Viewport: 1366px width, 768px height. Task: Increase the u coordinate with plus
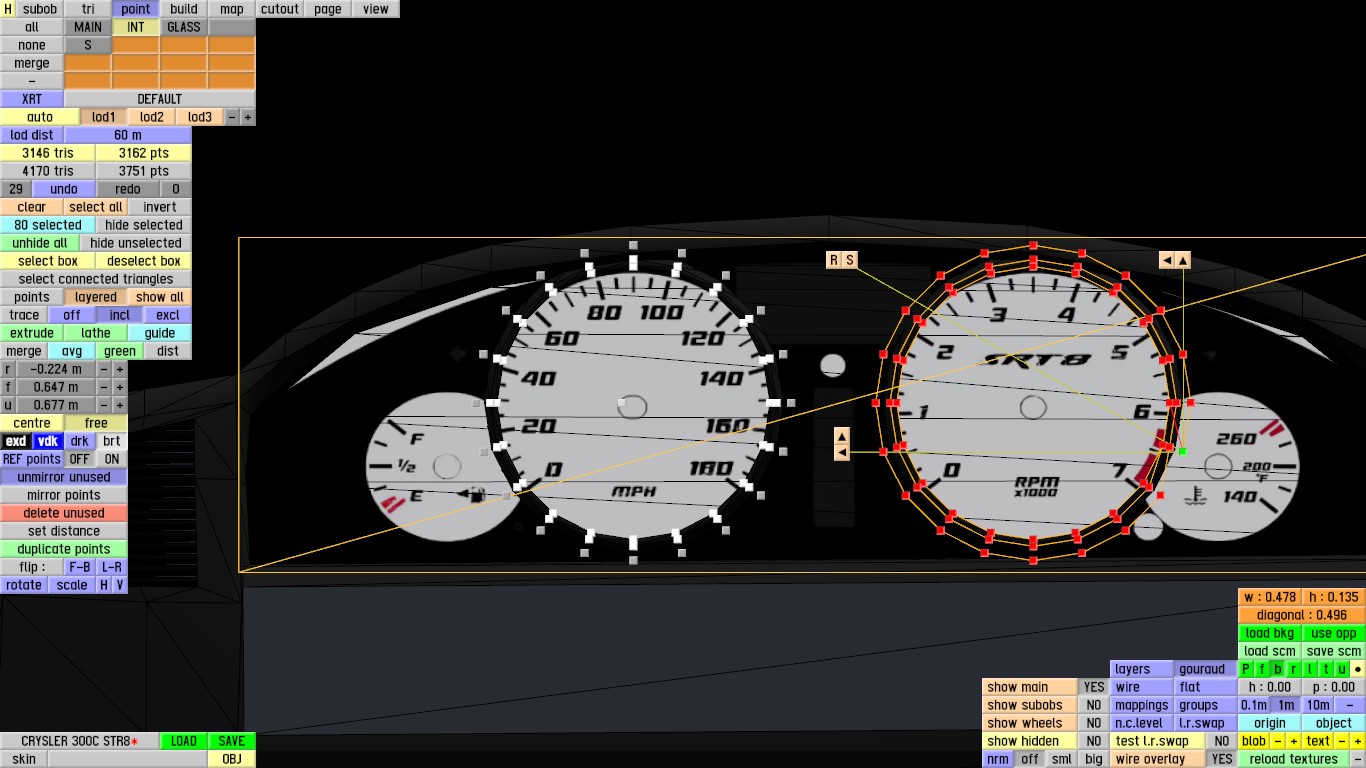[x=120, y=405]
